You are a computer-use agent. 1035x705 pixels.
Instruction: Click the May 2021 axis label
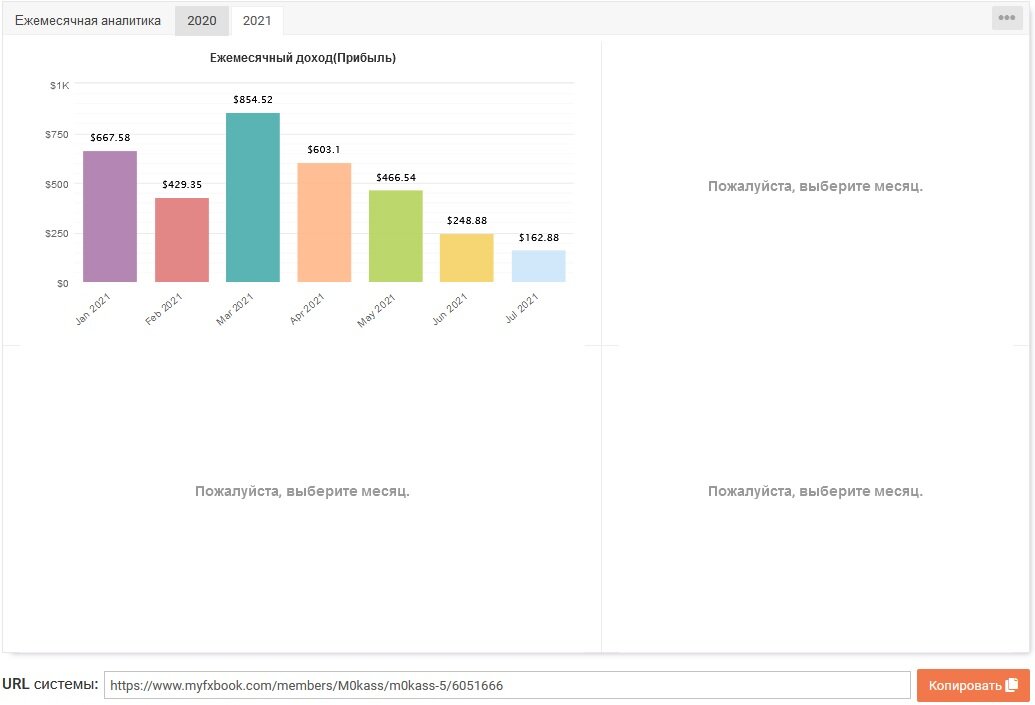(376, 310)
